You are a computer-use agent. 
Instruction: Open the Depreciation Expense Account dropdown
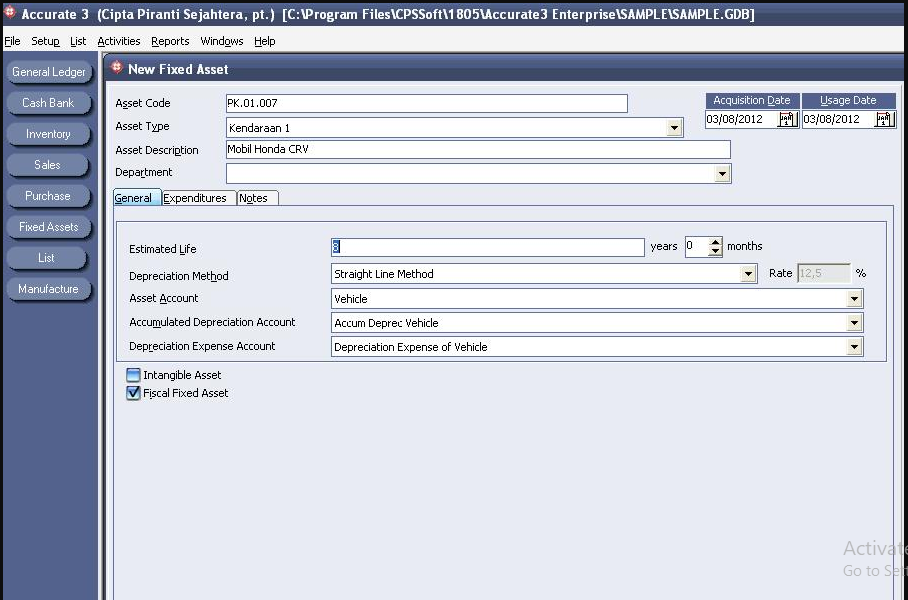(x=854, y=347)
